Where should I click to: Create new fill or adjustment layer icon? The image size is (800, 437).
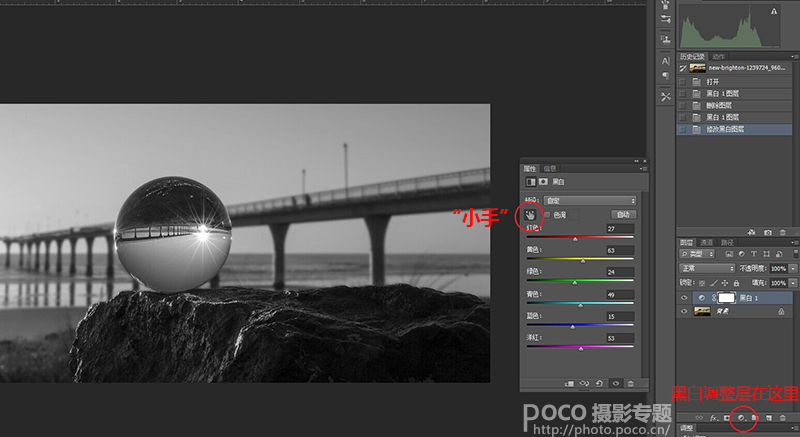pos(741,416)
